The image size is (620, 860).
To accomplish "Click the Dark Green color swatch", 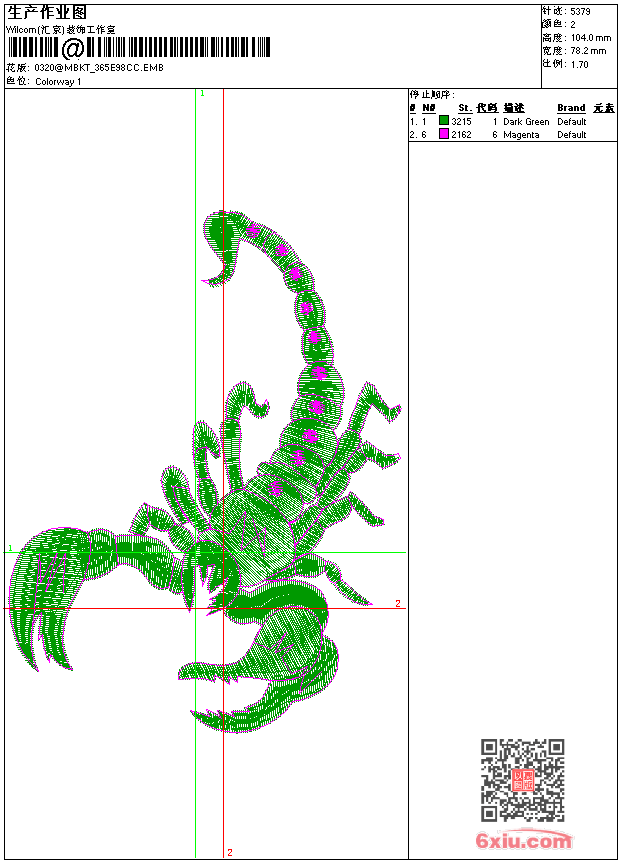I will [x=444, y=121].
